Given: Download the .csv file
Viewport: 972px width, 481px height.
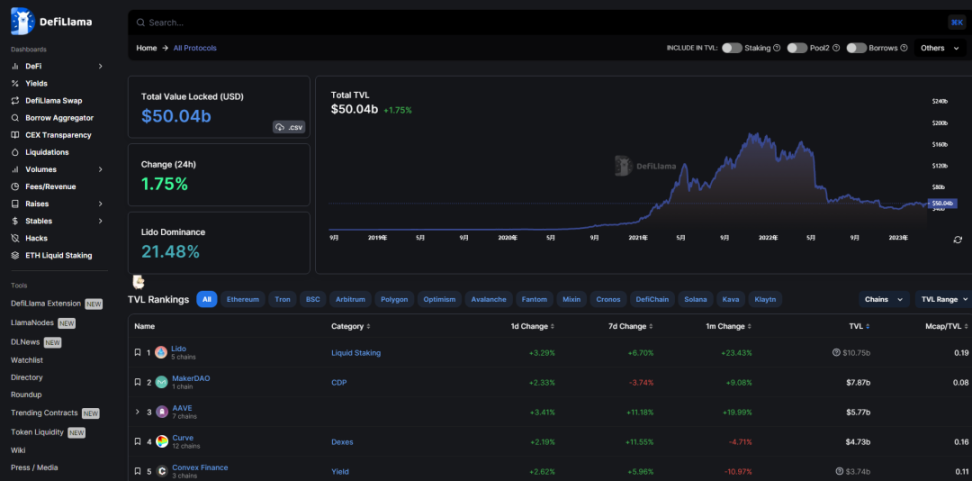Looking at the screenshot, I should coord(289,127).
